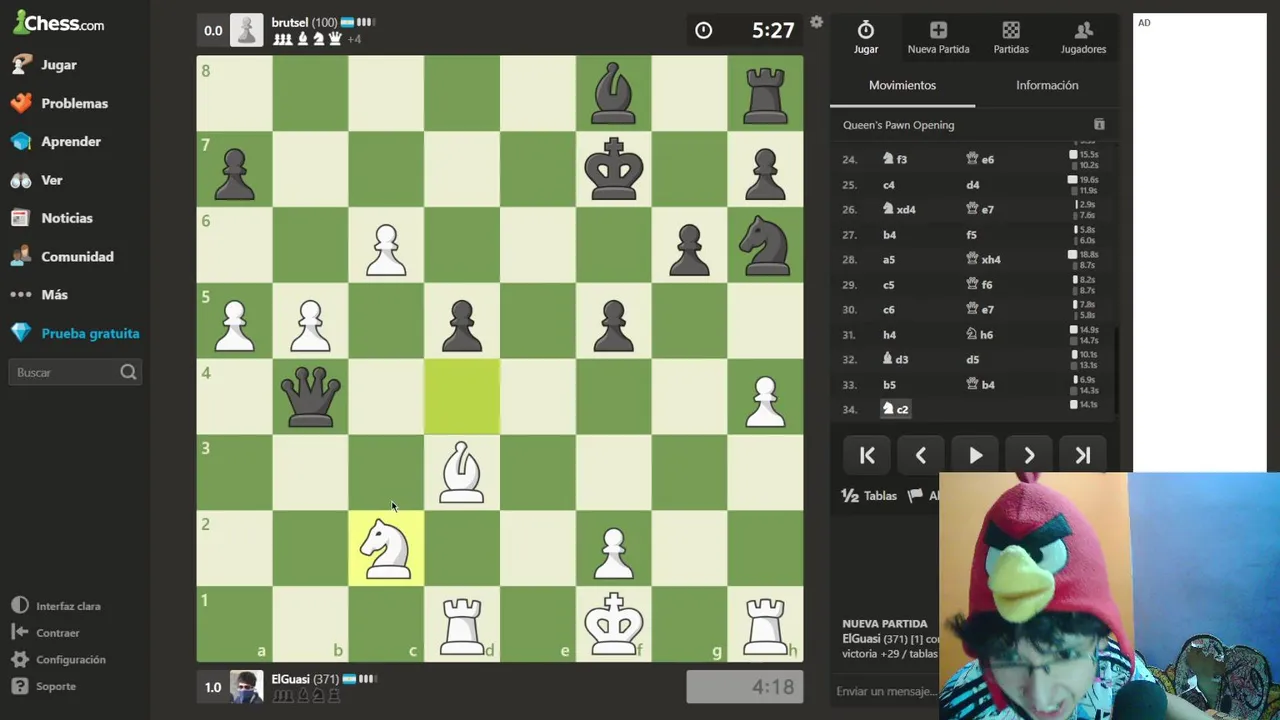This screenshot has height=720, width=1280.
Task: Click the Chess.com logo
Action: 58,23
